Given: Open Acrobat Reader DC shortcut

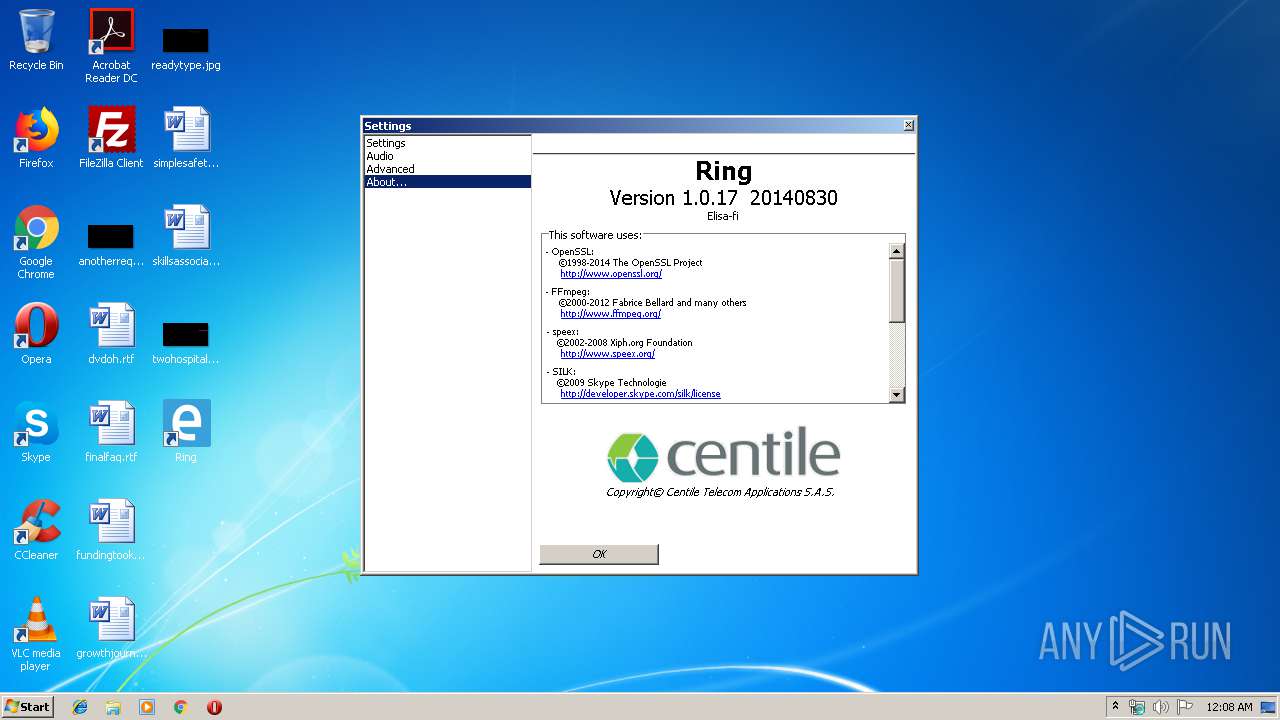Looking at the screenshot, I should (x=111, y=46).
